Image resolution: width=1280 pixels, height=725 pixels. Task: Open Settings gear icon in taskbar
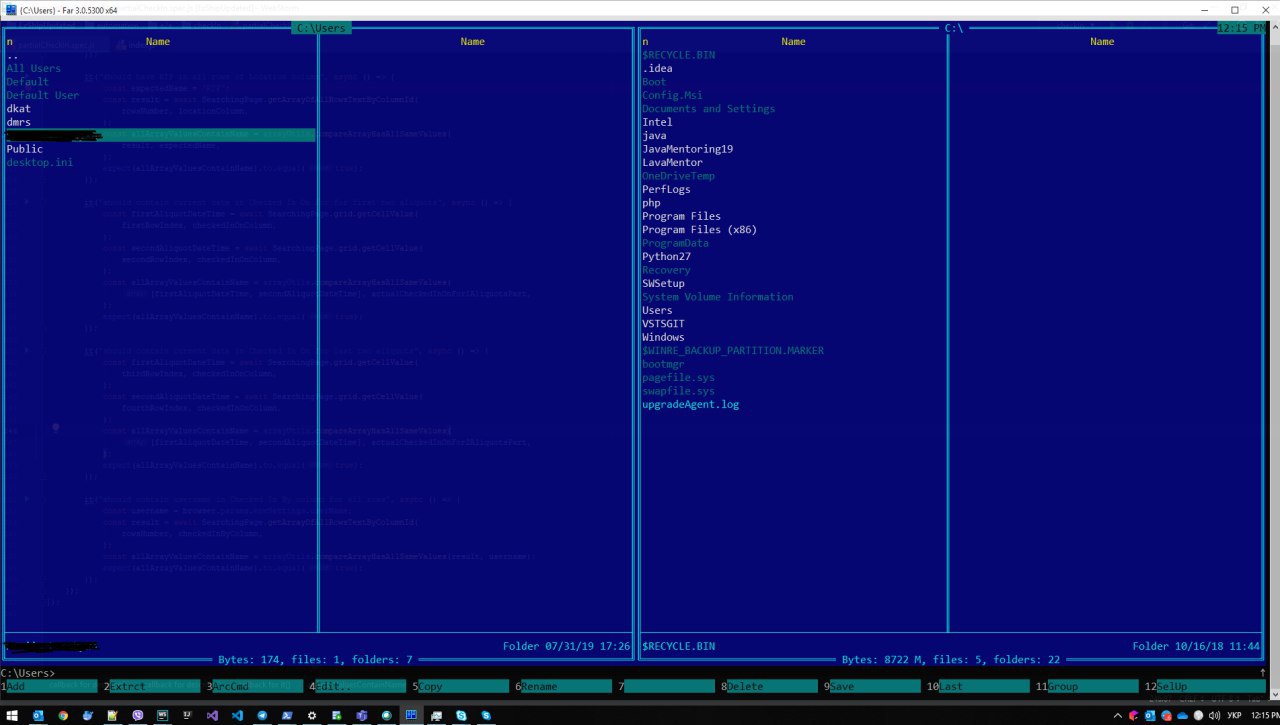(312, 716)
